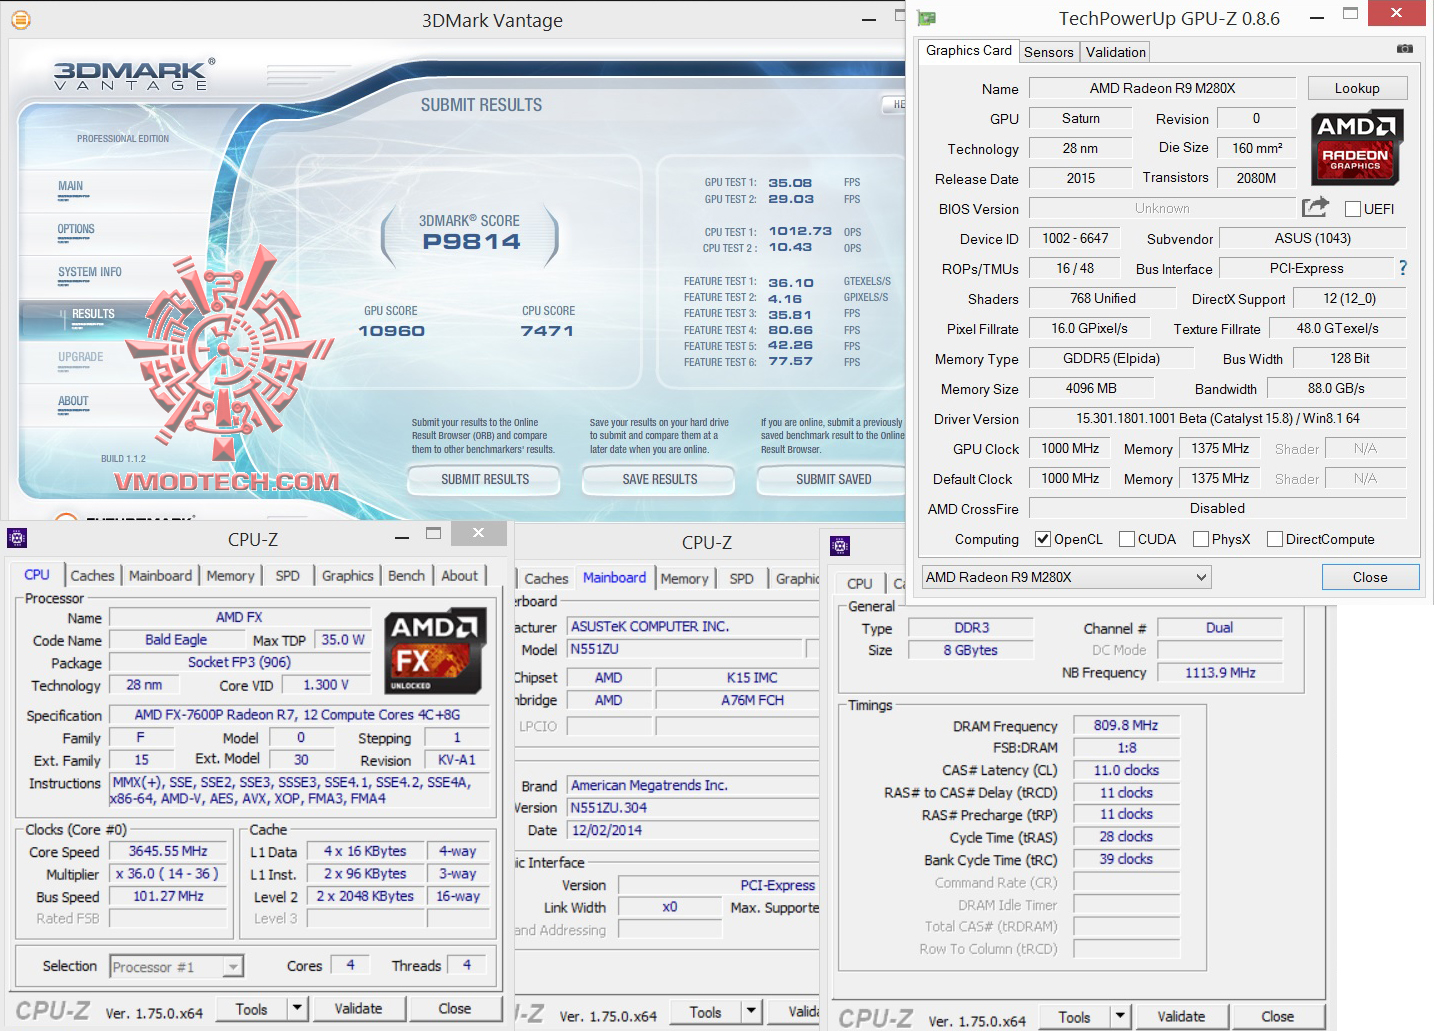Click the GPU-Z Close button
Screen dimensions: 1434x1031
[1370, 577]
